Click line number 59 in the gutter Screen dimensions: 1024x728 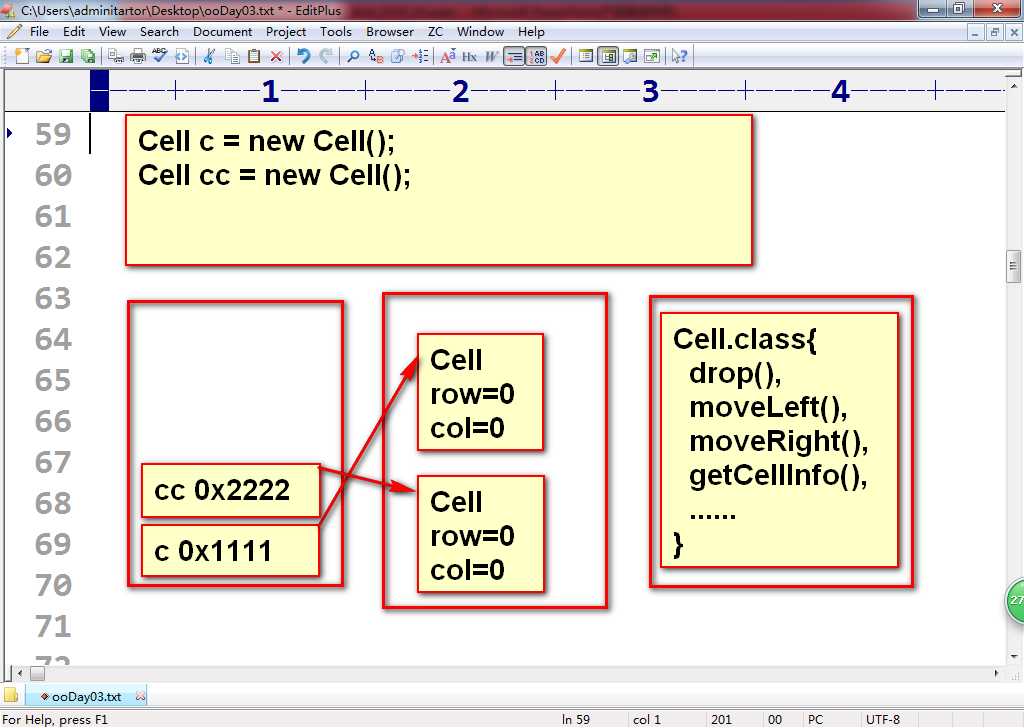click(x=53, y=135)
